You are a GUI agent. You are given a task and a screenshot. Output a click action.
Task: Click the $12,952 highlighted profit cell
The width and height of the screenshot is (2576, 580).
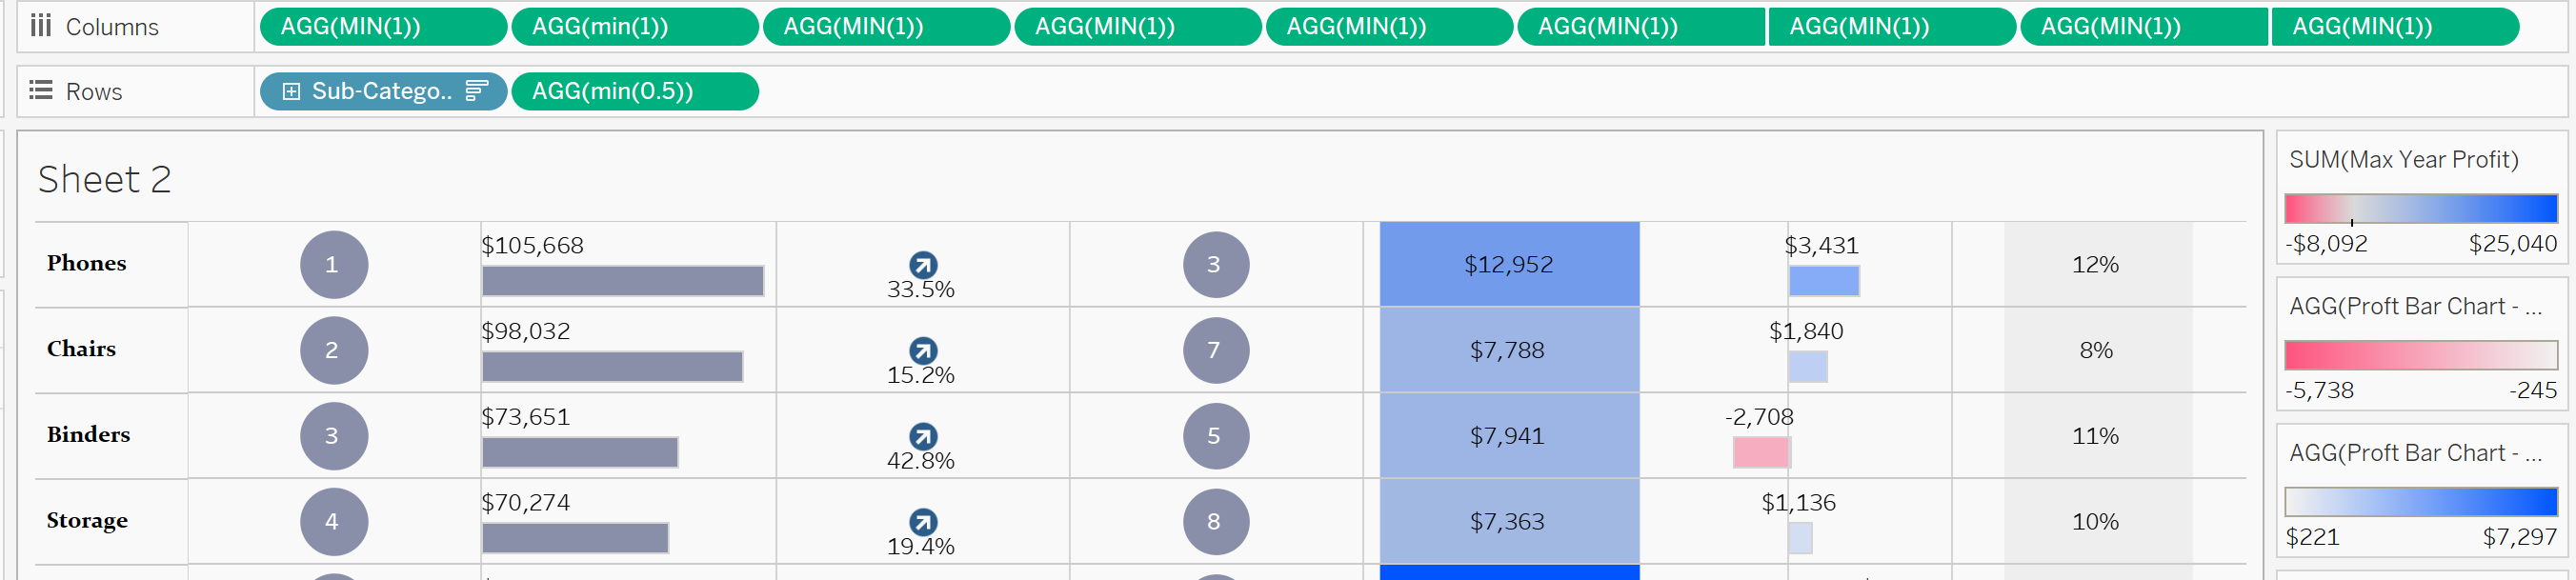(1508, 265)
